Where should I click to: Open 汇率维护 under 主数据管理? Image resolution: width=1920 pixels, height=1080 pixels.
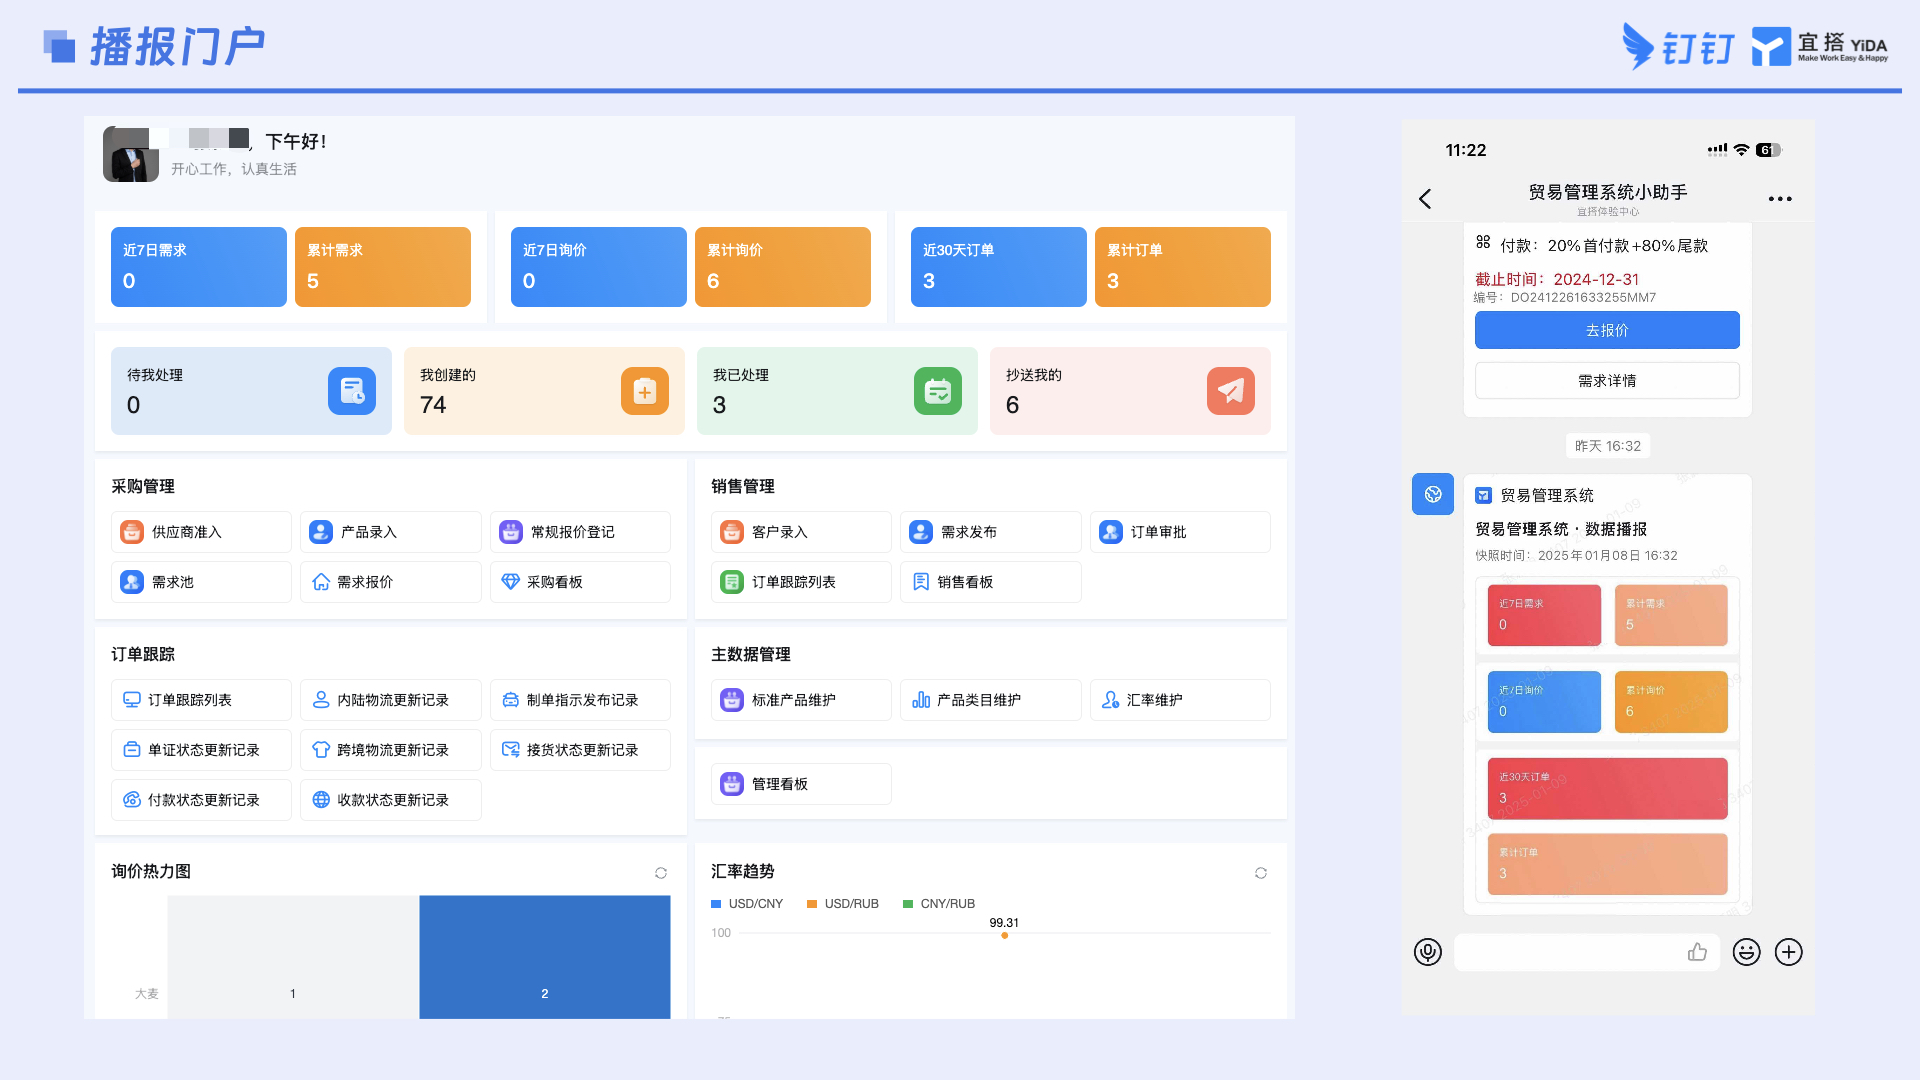(x=1180, y=700)
